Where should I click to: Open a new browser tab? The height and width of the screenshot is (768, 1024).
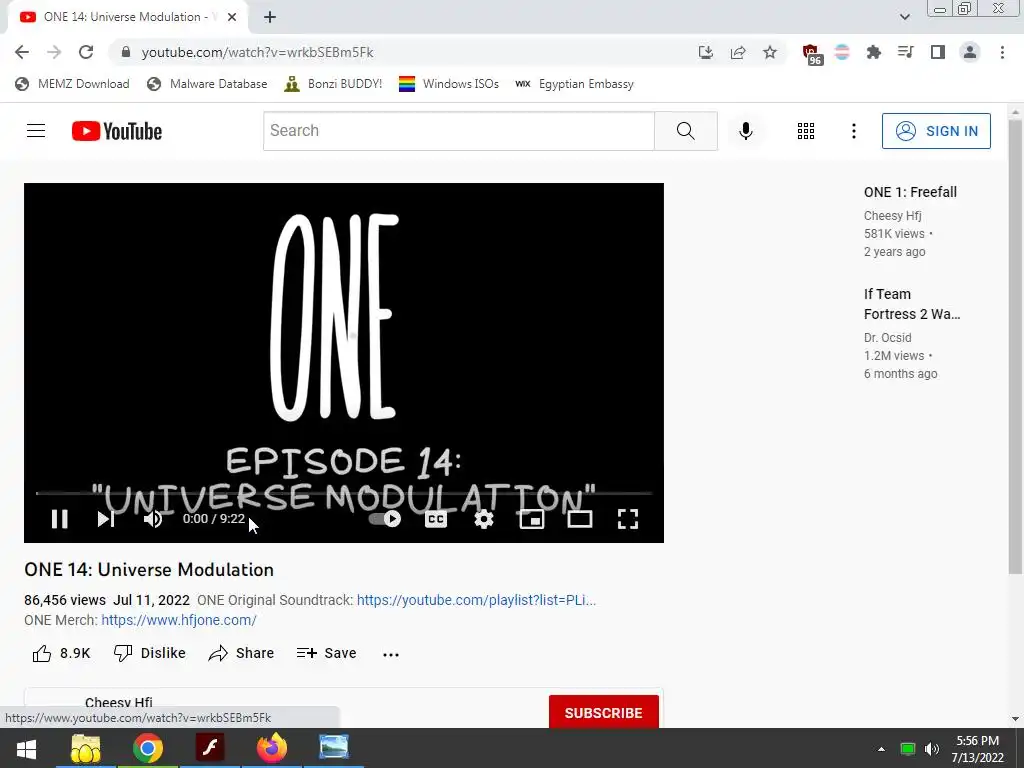(270, 17)
